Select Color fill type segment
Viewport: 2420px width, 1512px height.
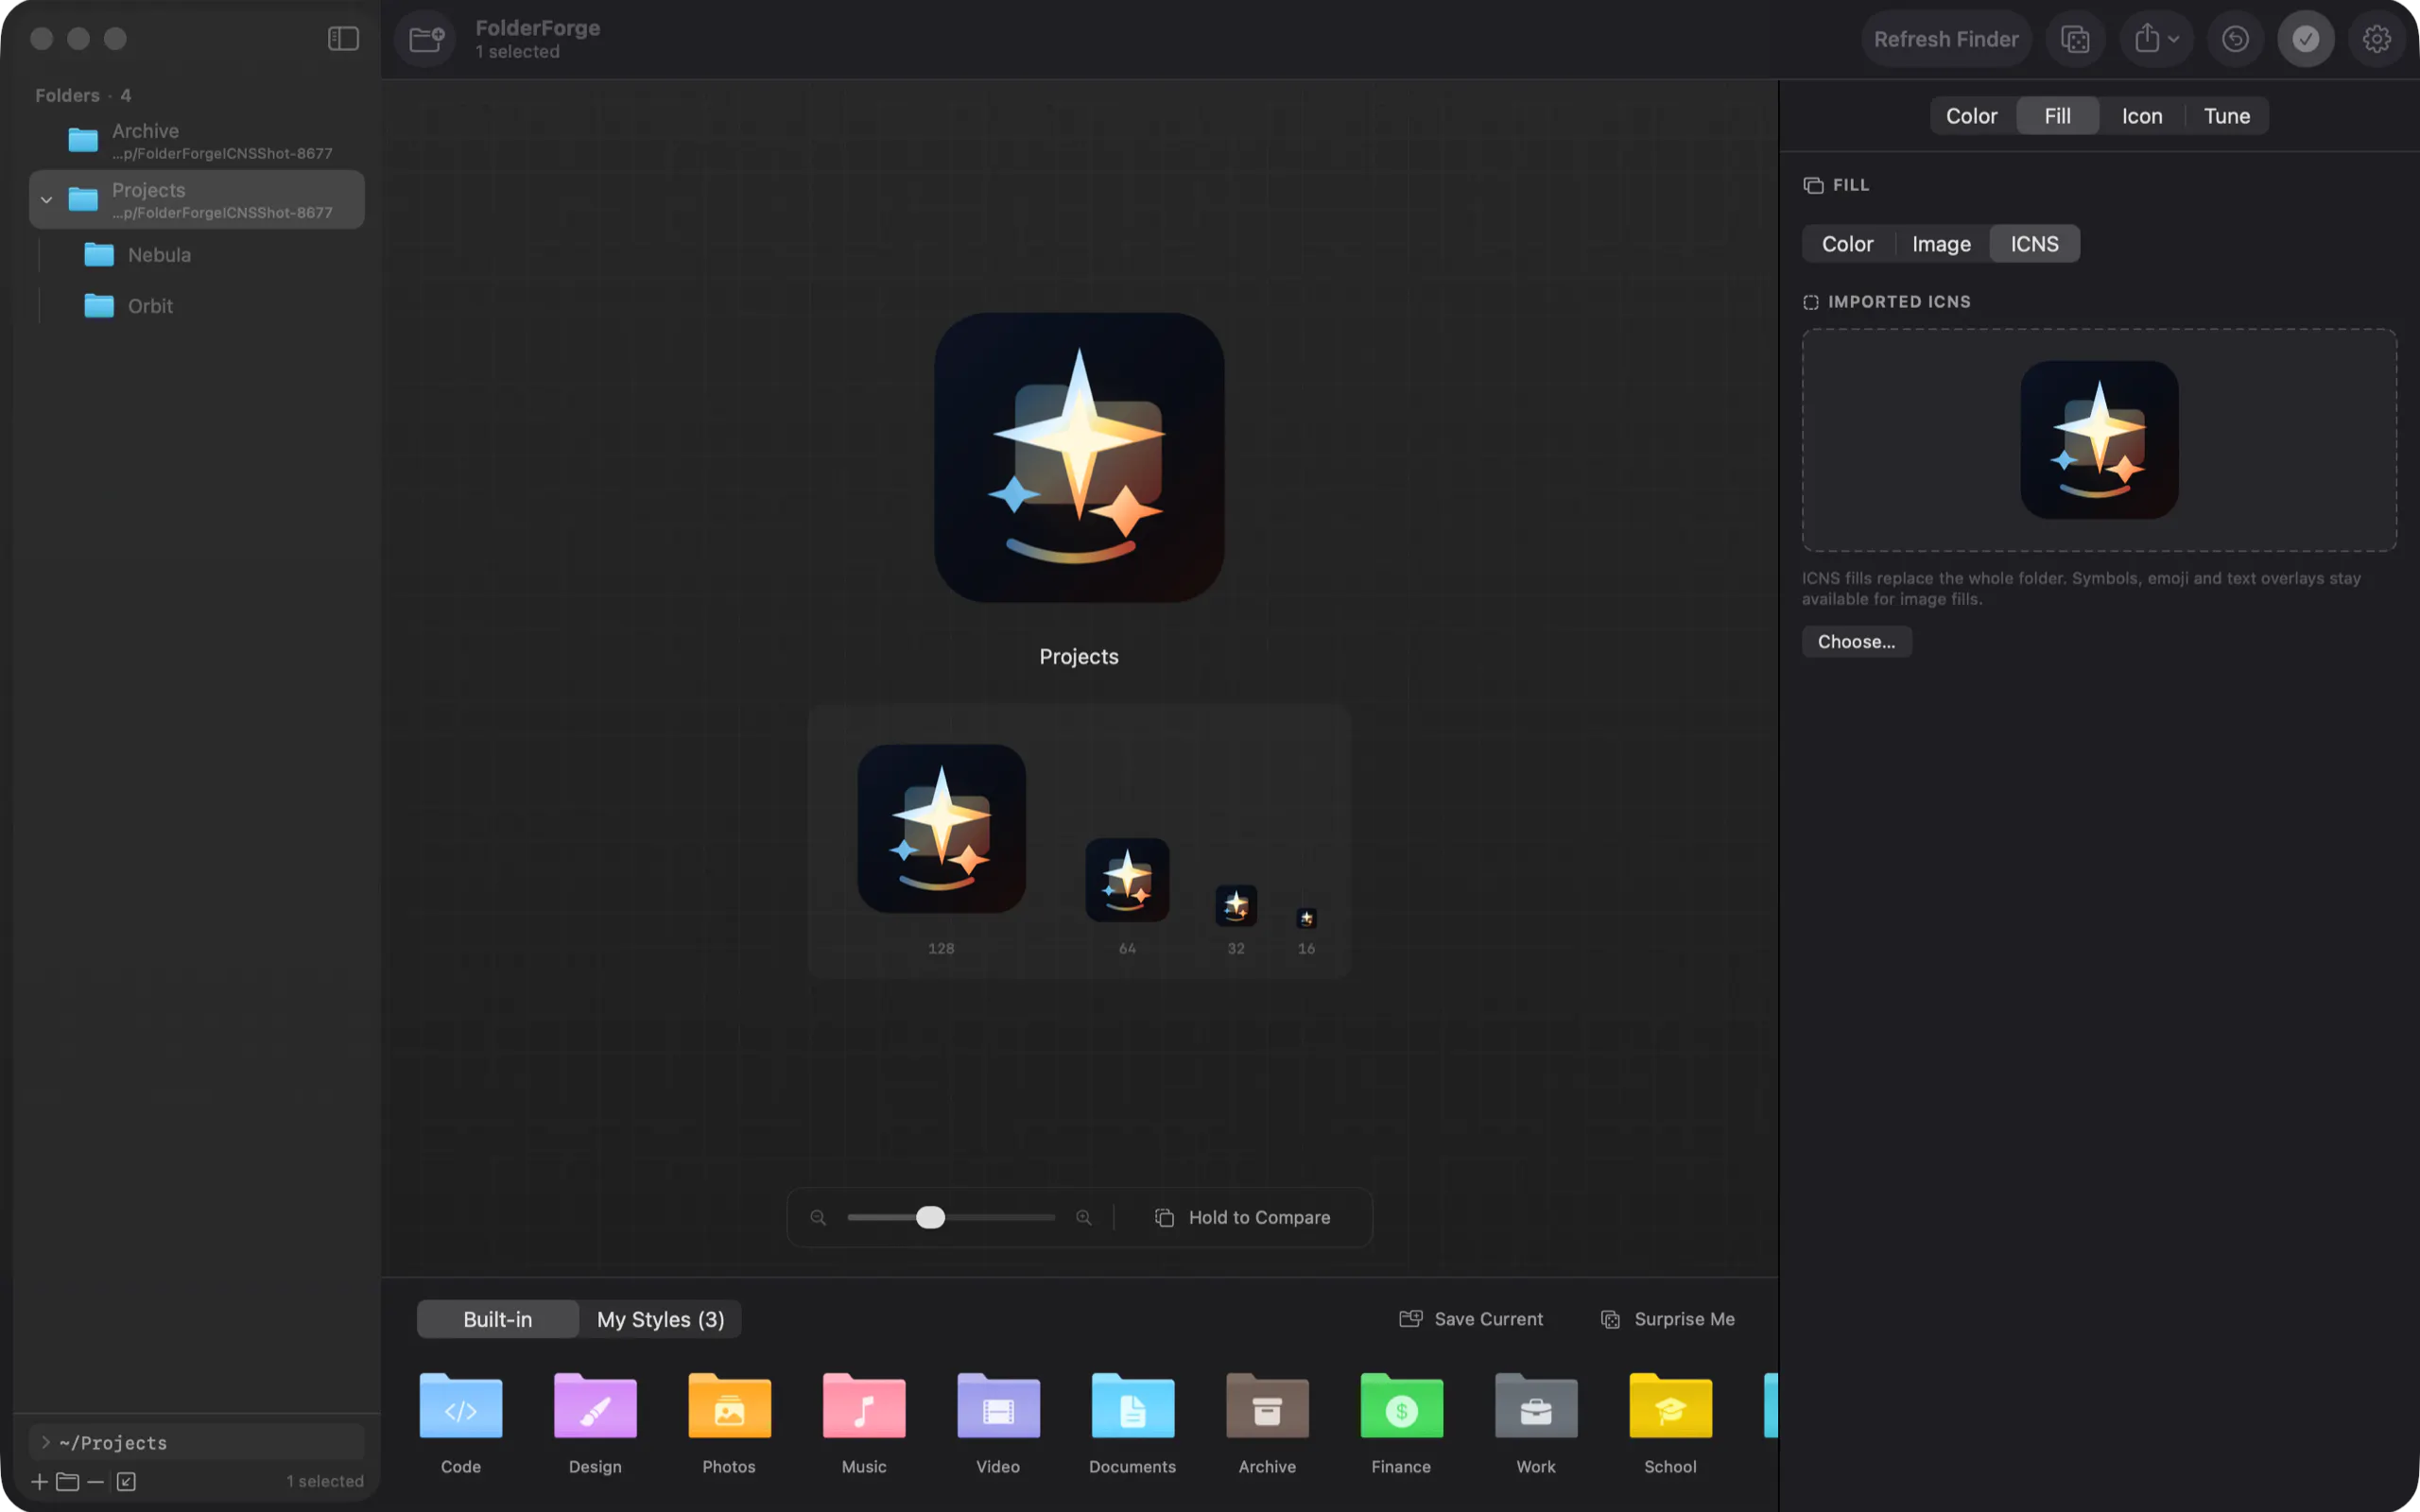coord(1847,244)
